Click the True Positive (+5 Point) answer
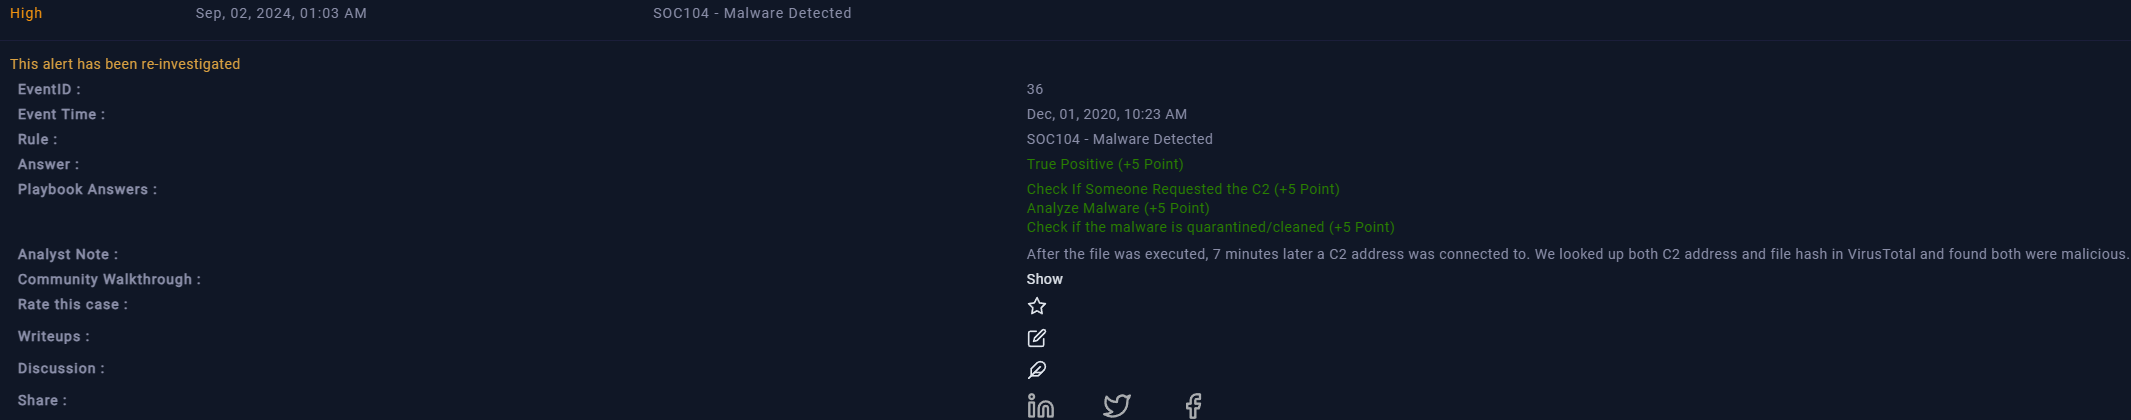 [x=1104, y=164]
